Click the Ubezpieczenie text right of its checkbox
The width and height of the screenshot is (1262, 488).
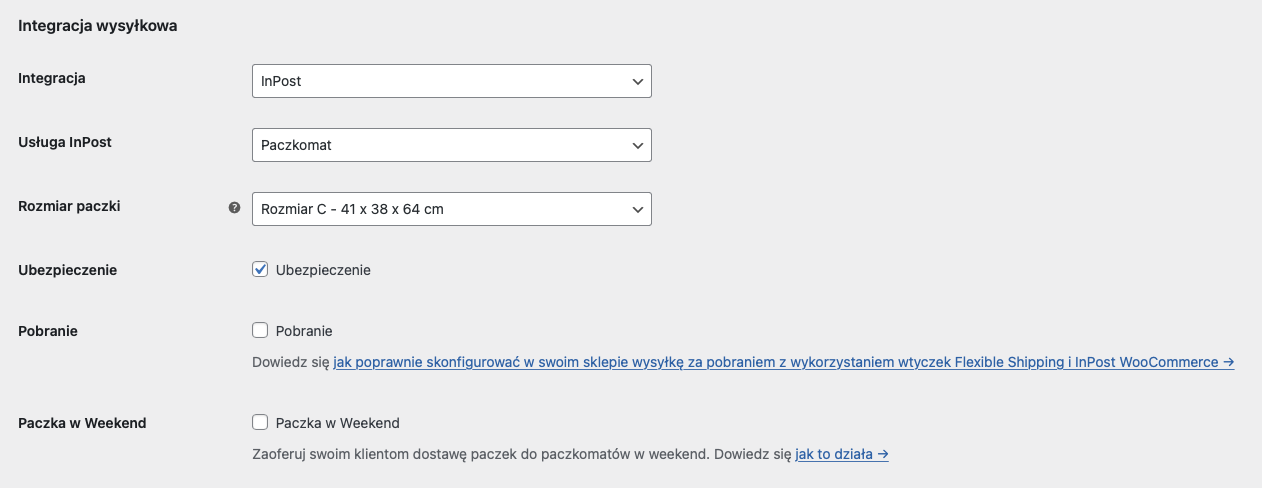(x=323, y=270)
